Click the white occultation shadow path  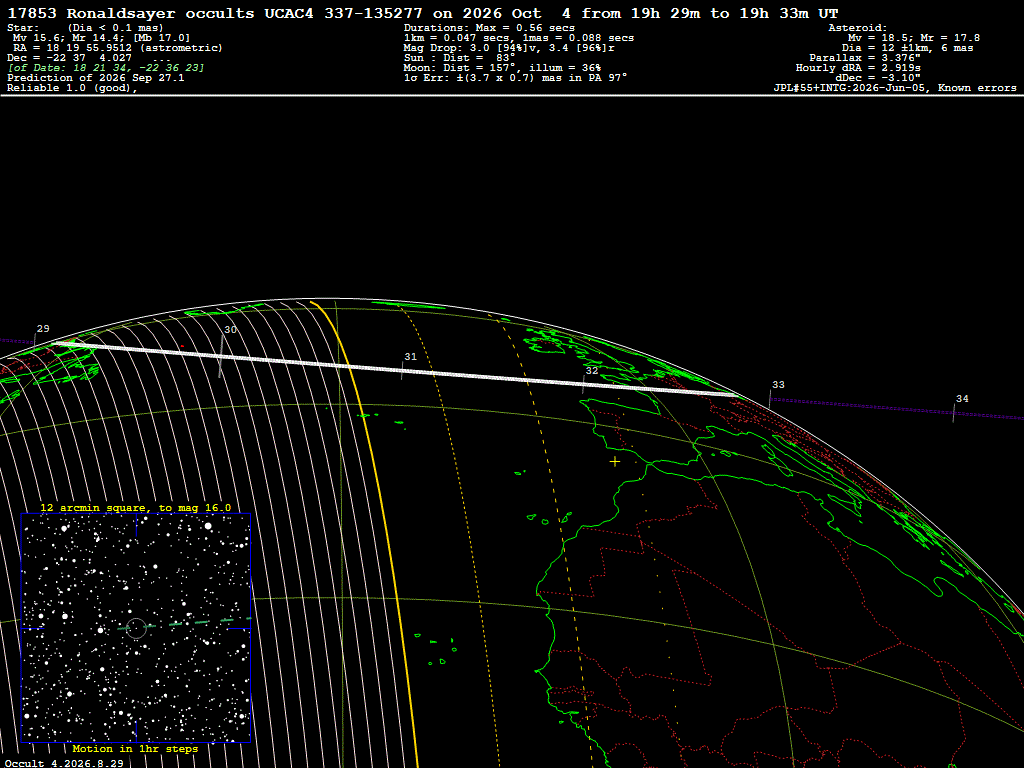398,370
